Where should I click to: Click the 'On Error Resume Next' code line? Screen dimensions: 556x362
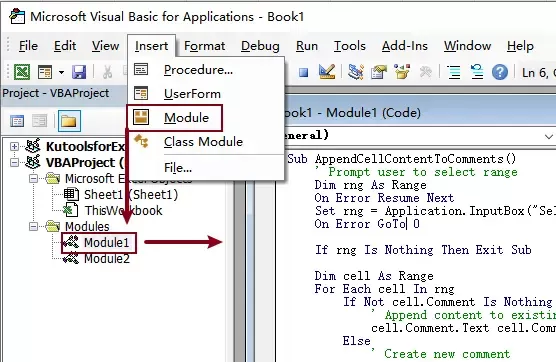click(x=384, y=198)
